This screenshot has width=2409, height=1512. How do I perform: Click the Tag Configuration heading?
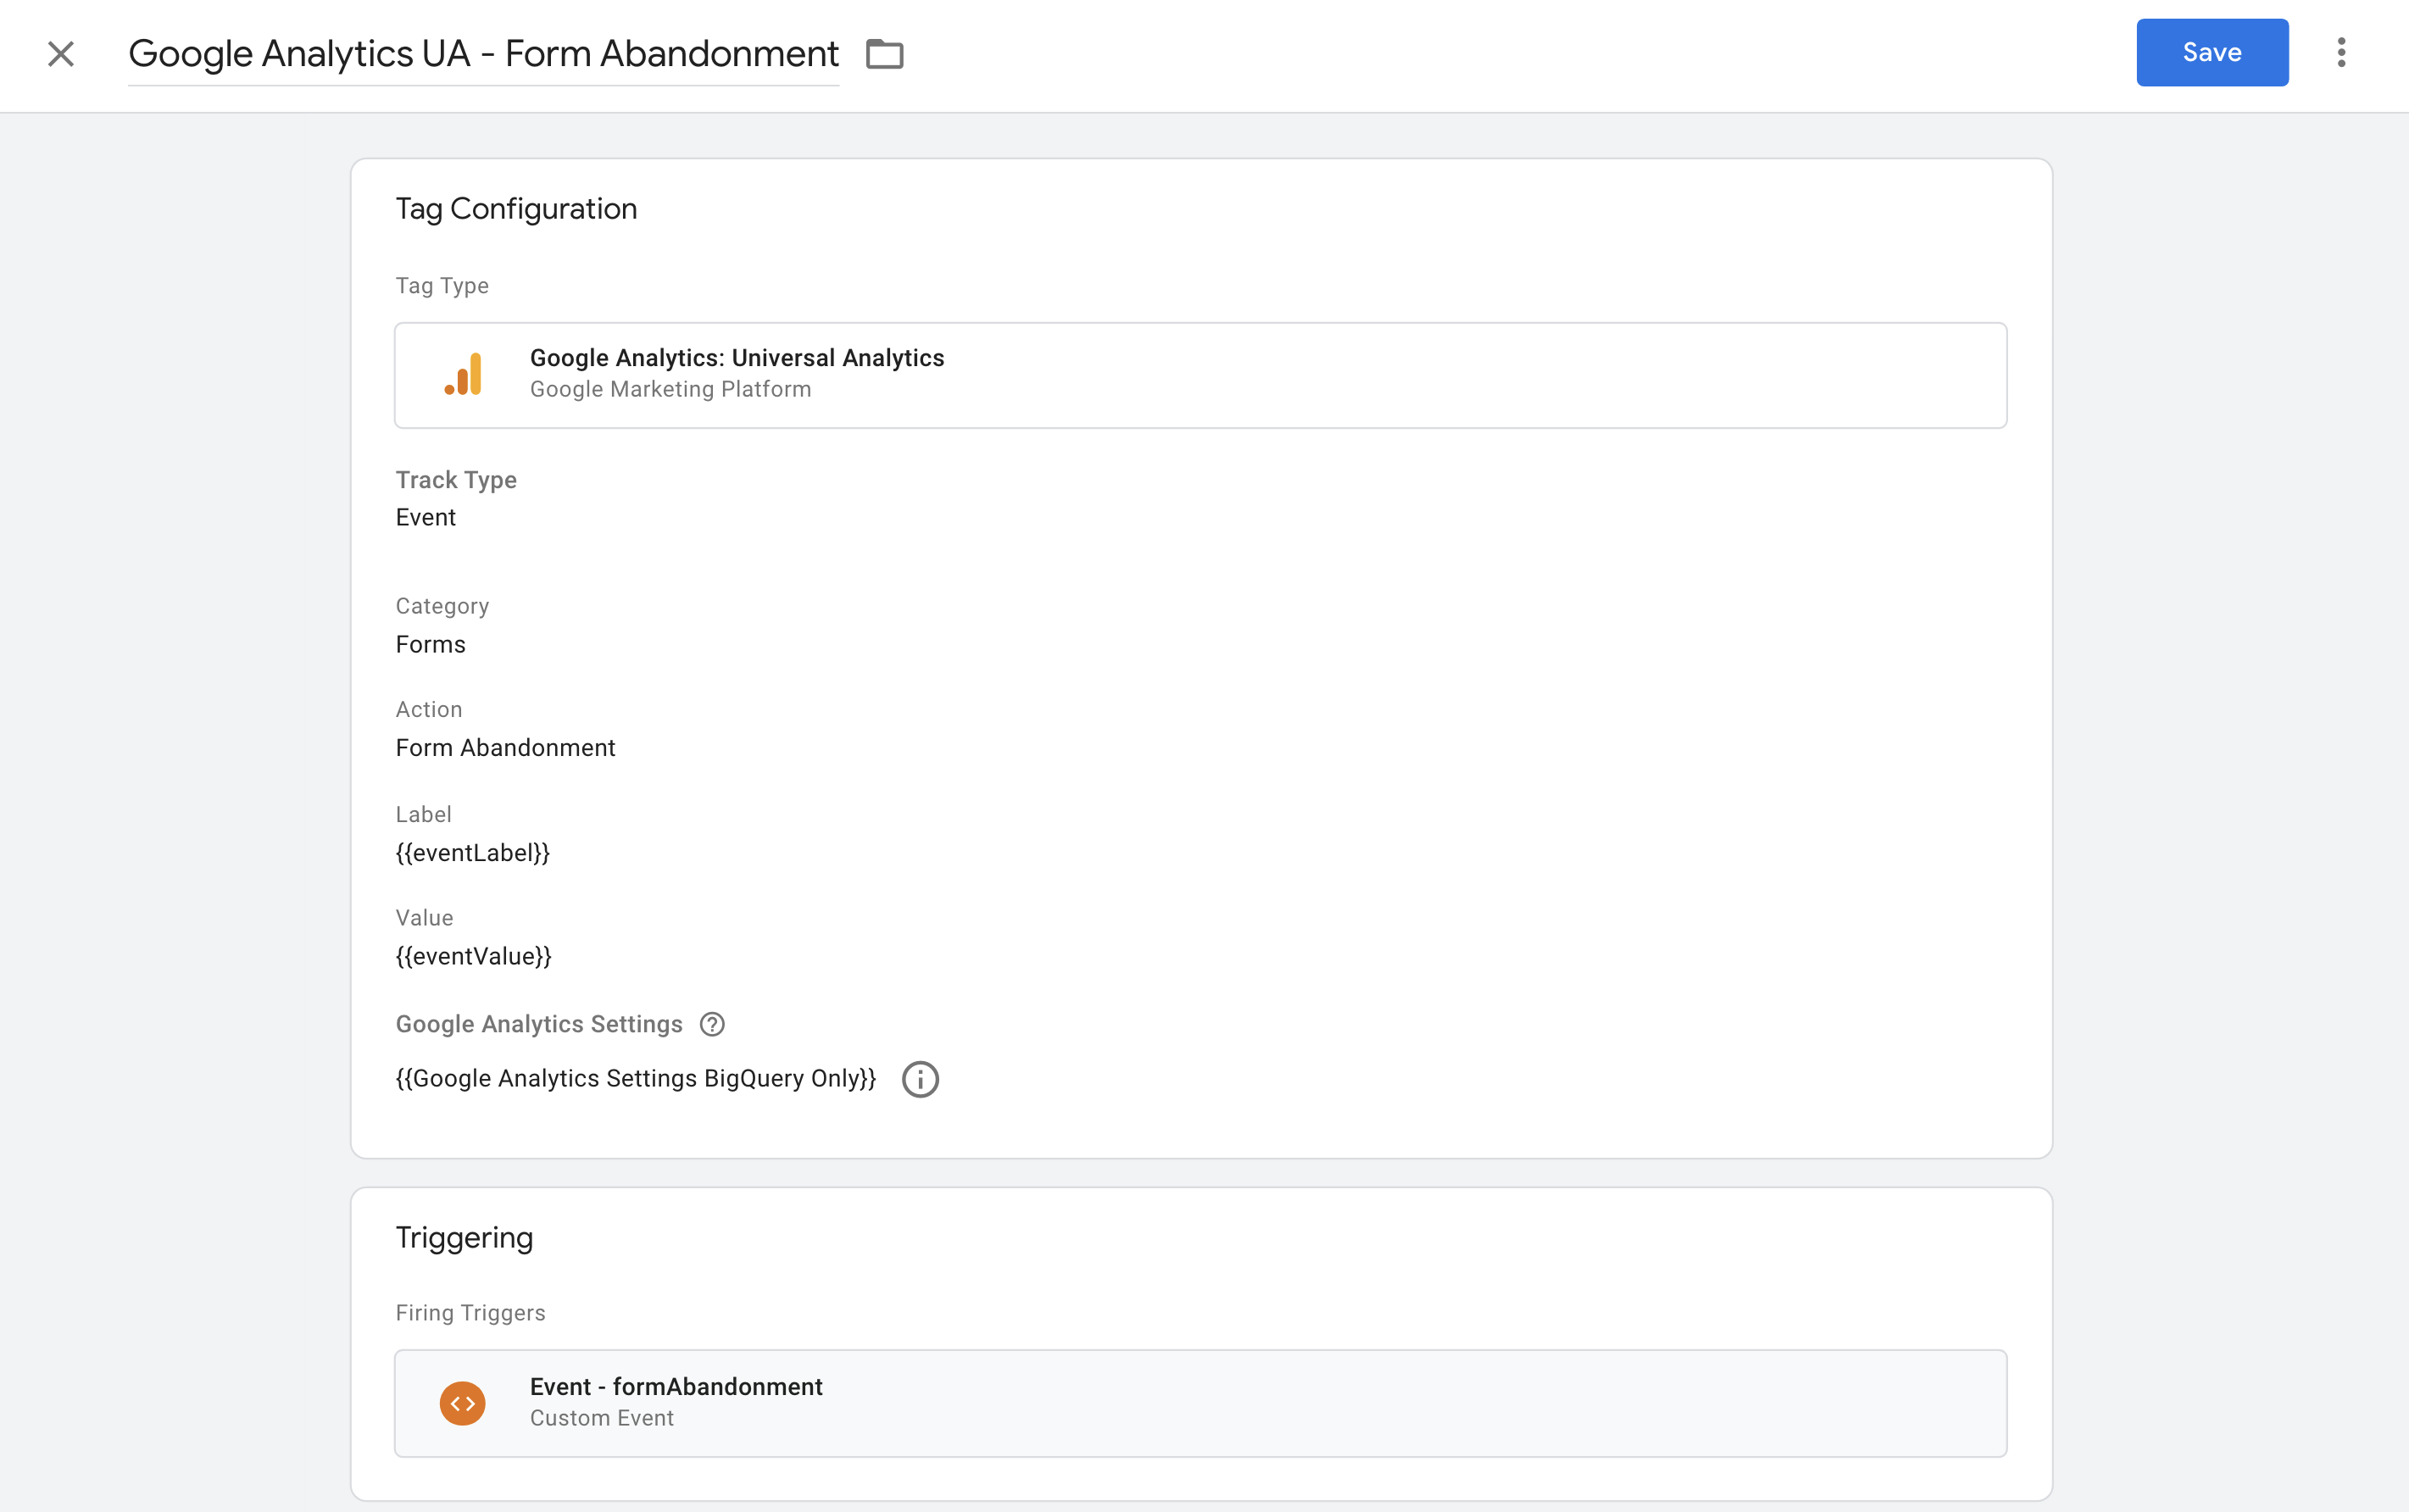click(x=516, y=208)
